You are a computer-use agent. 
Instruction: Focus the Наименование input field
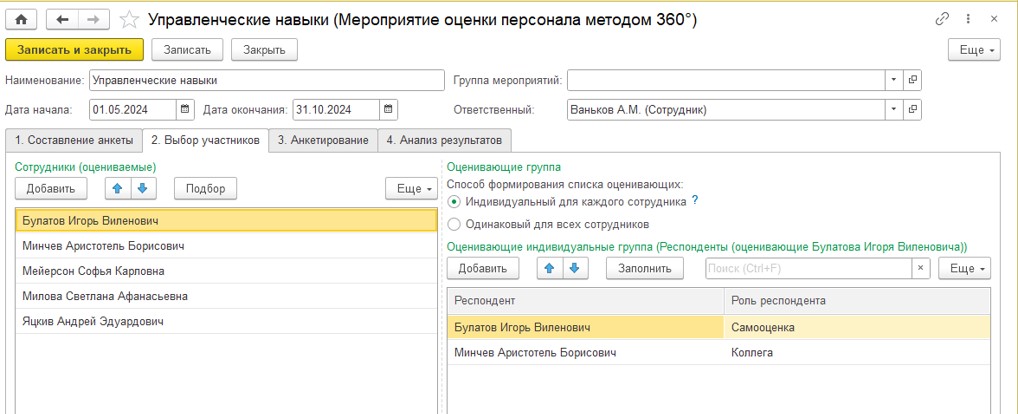(266, 80)
